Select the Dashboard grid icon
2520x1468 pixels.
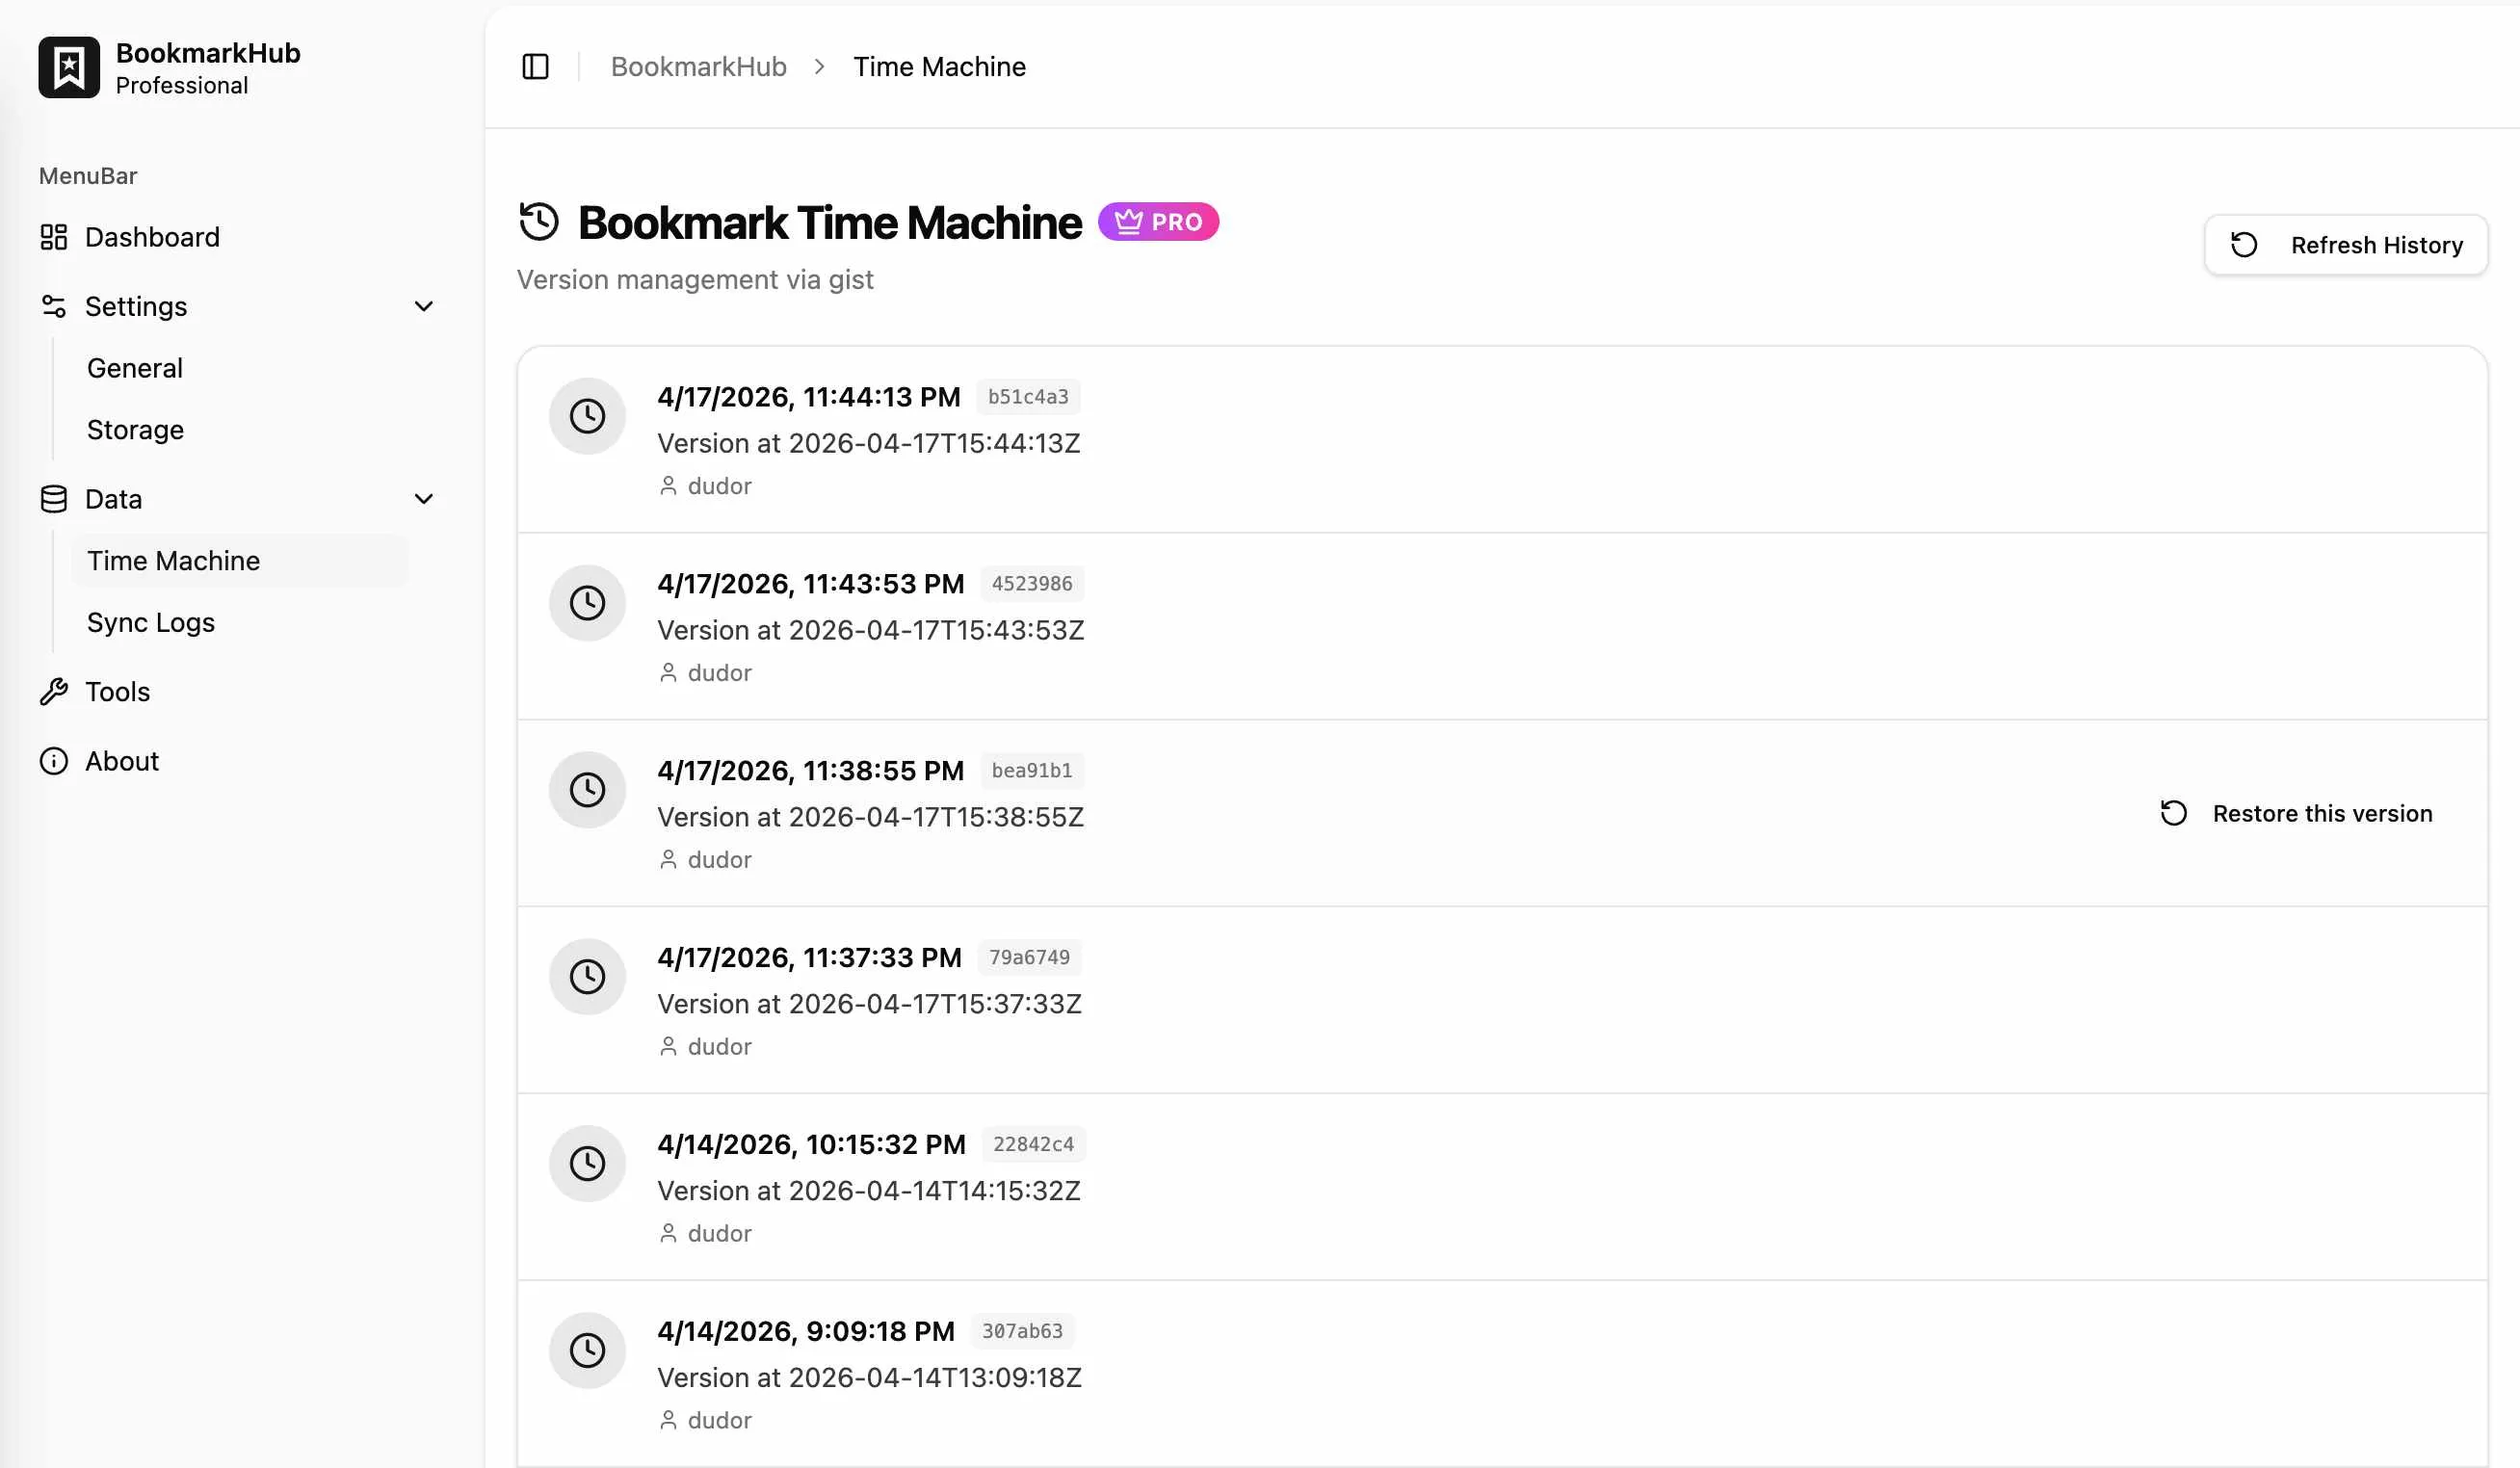click(53, 237)
